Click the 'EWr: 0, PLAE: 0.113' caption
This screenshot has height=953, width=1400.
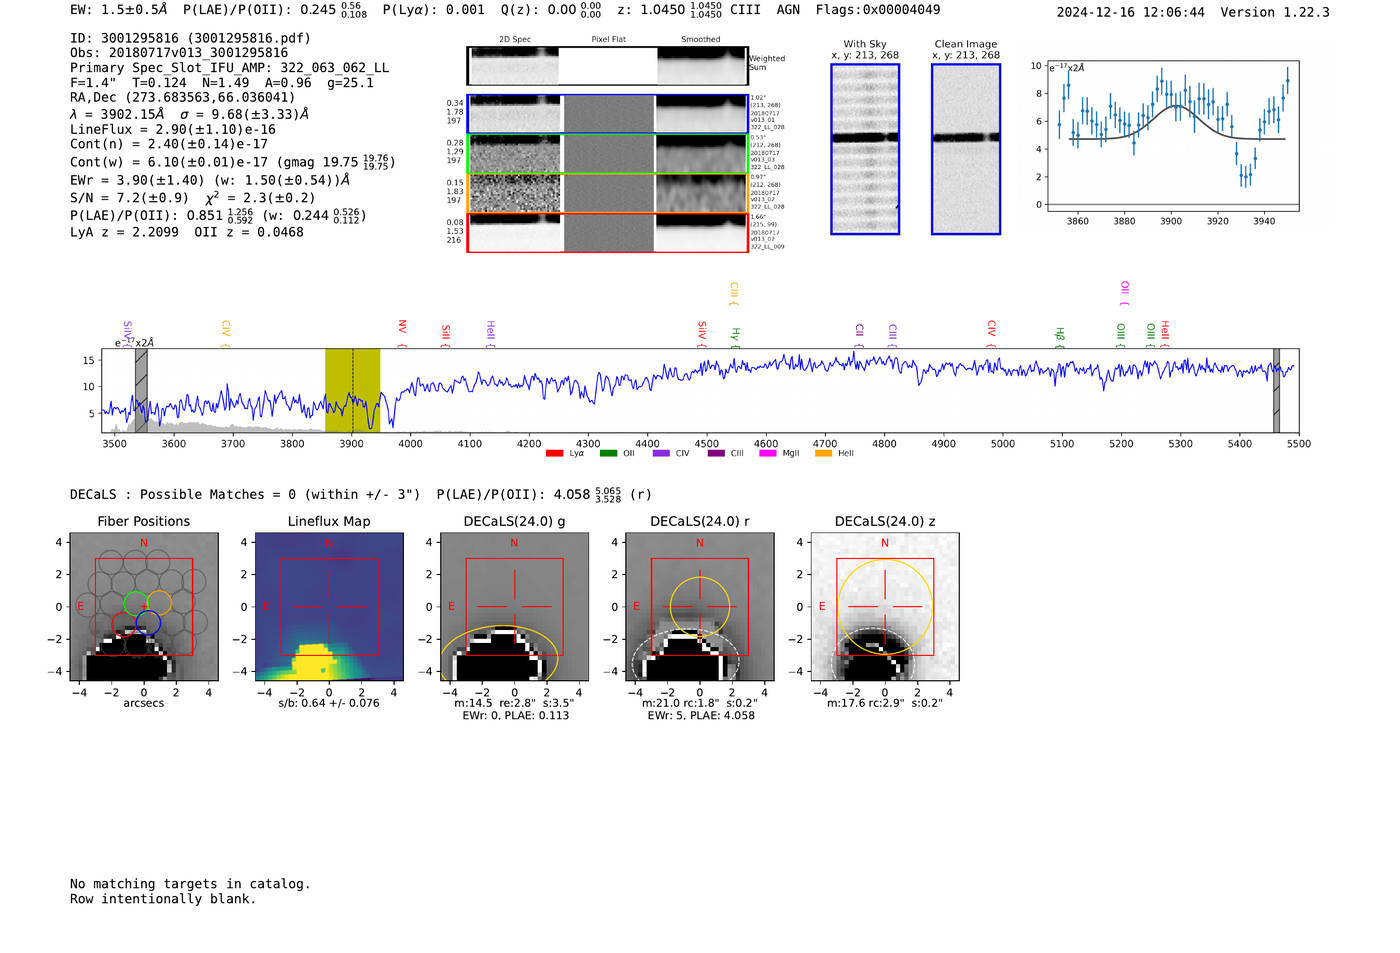click(x=515, y=716)
